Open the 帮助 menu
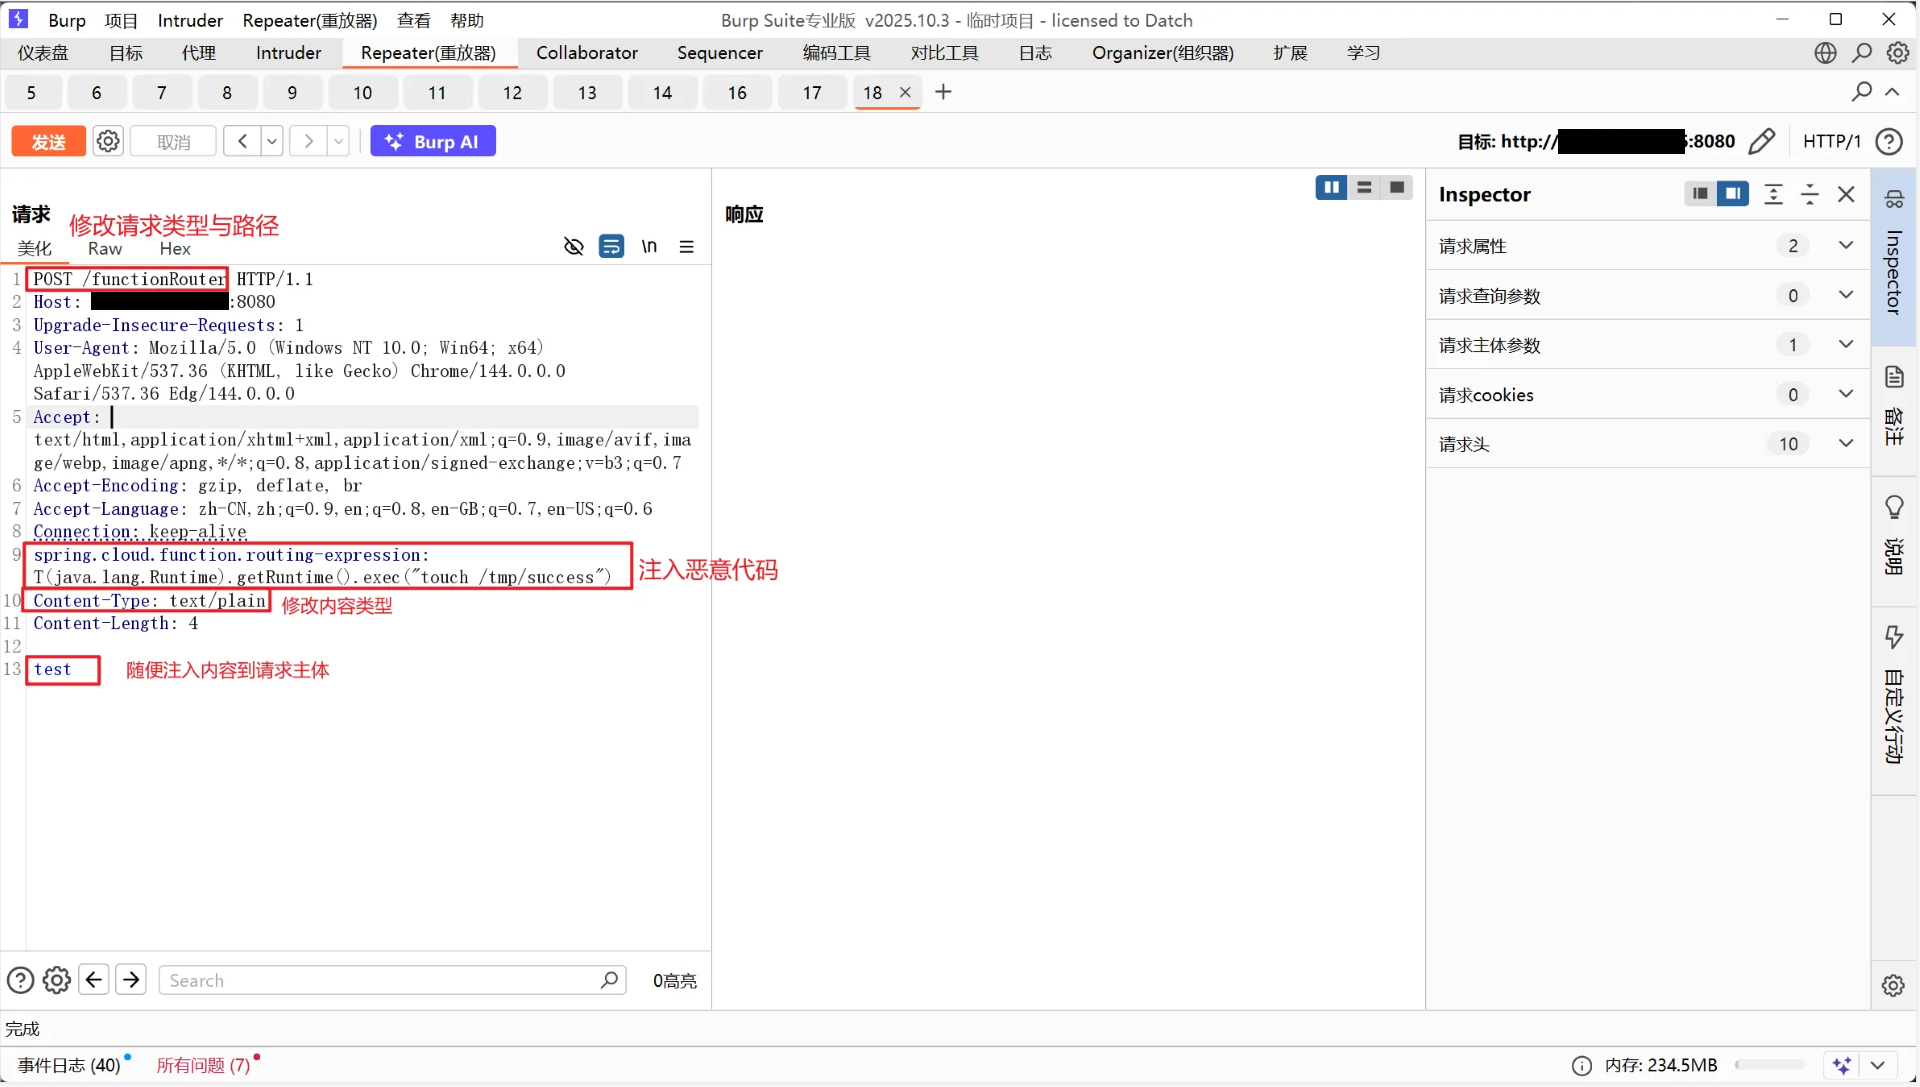 467,20
